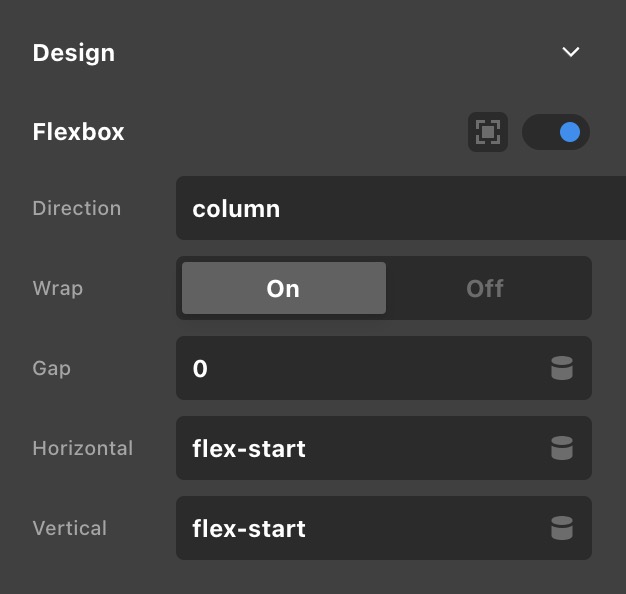Collapse the Design section chevron
Screen dimensions: 626x594
pos(571,52)
